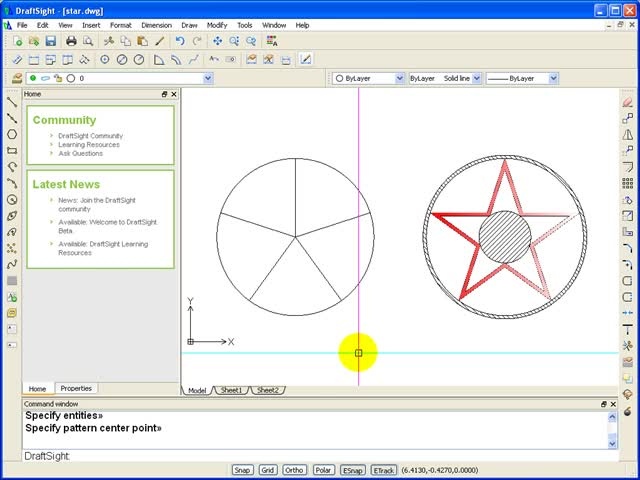This screenshot has width=640, height=480.
Task: Open the Ask Questions link
Action: pos(80,153)
